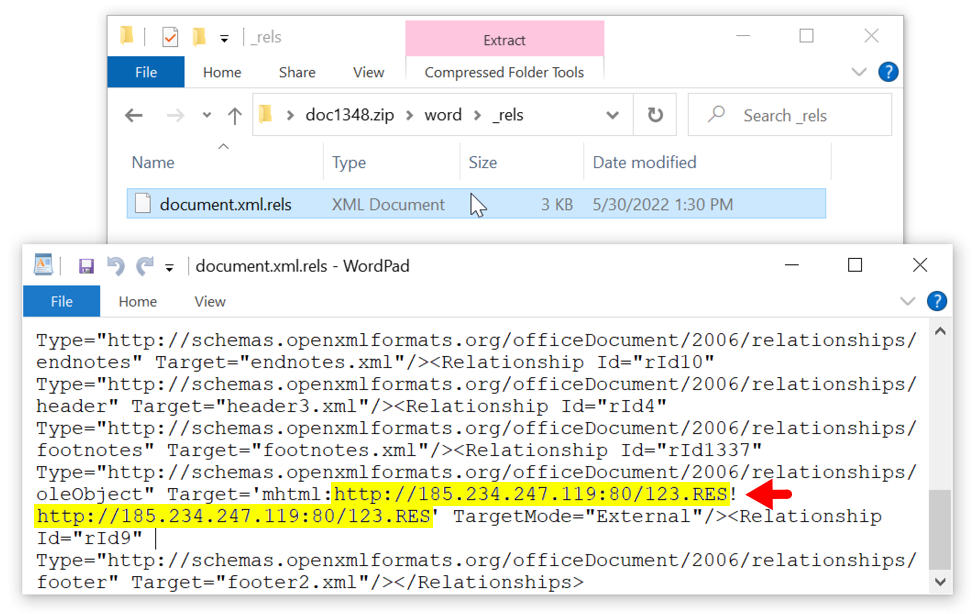
Task: Open recent locations dropdown in Explorer
Action: 206,115
